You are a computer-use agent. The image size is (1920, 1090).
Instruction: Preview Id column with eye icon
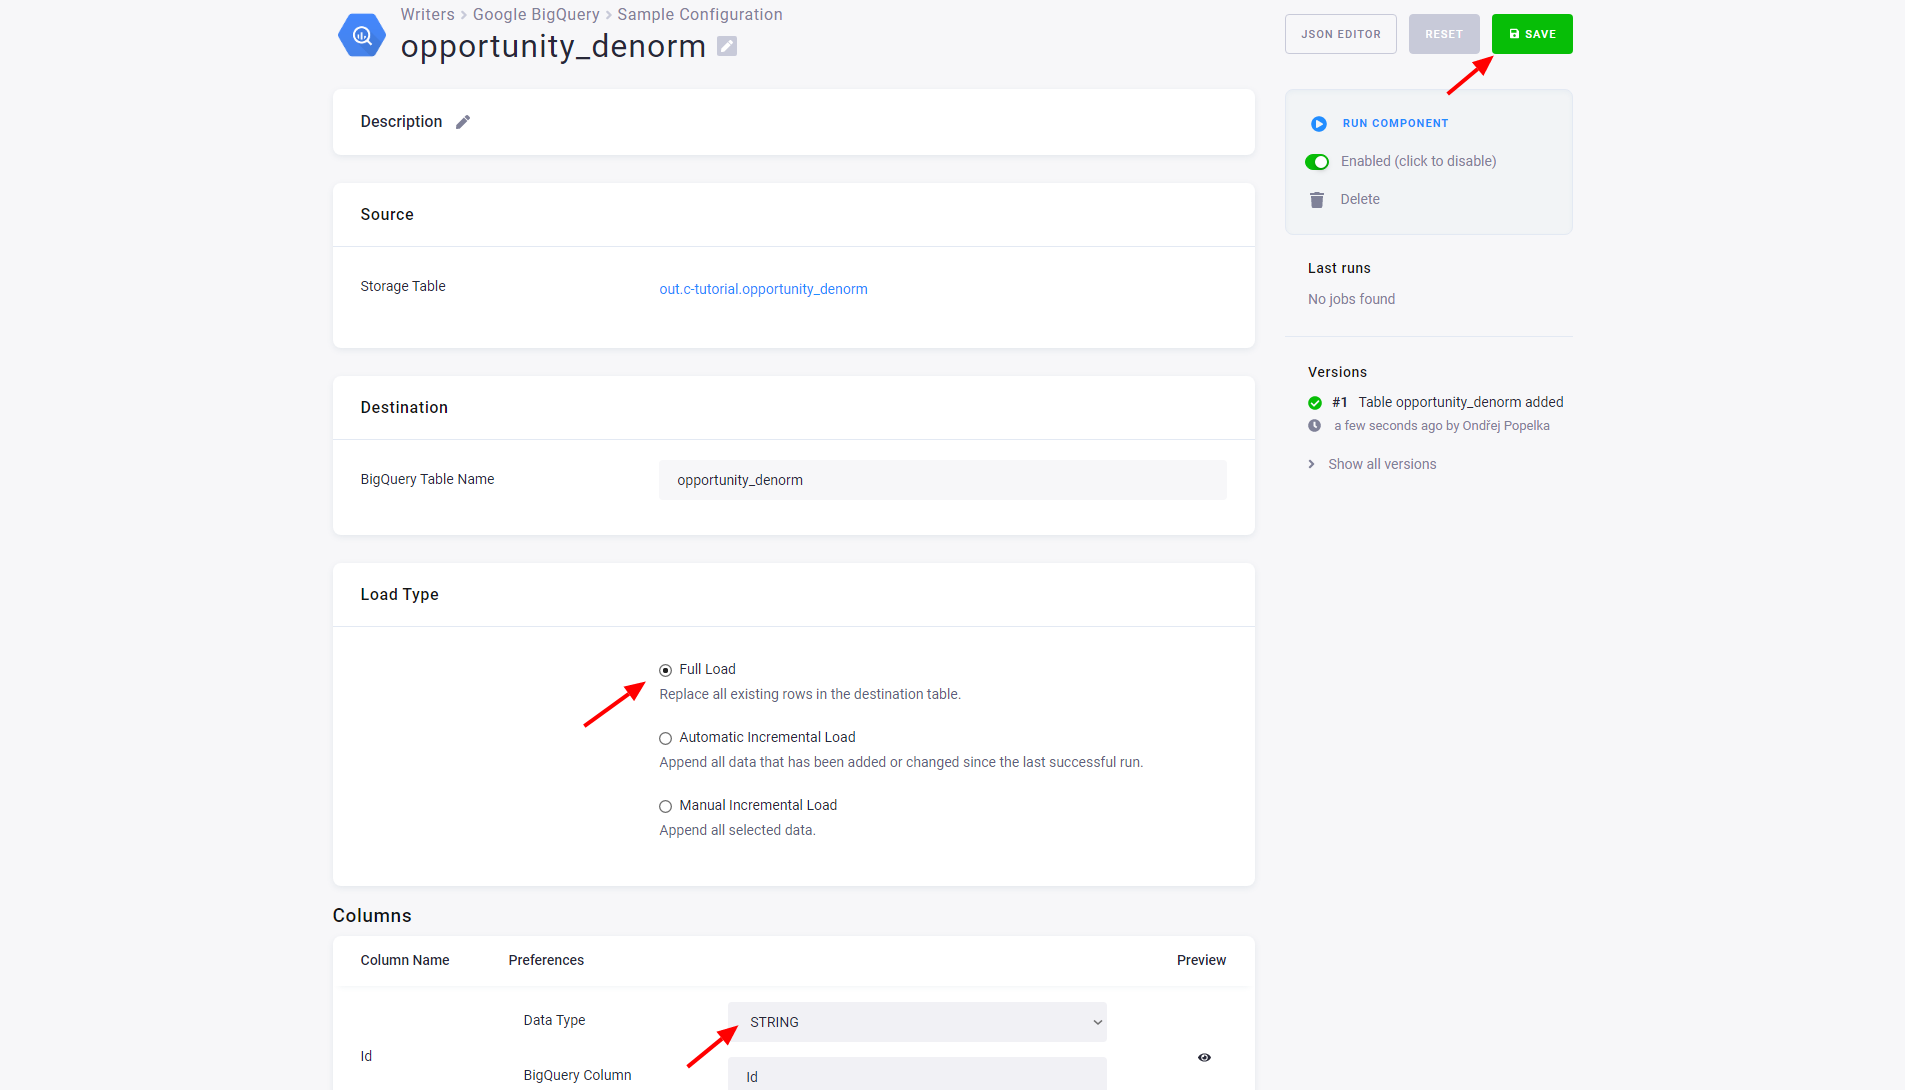[1204, 1057]
